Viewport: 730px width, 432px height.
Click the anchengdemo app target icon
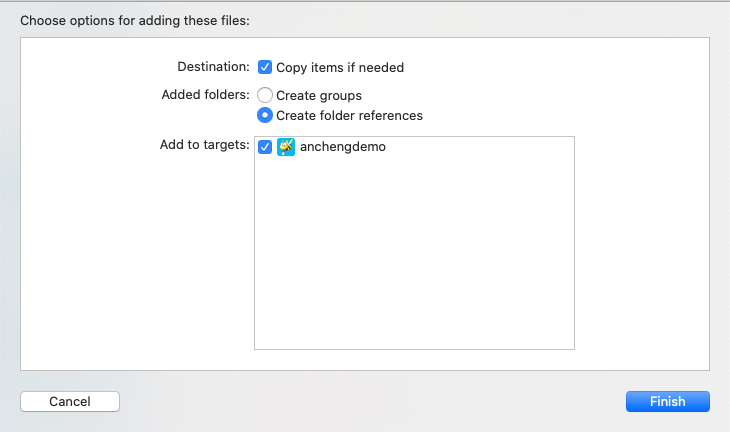[286, 147]
